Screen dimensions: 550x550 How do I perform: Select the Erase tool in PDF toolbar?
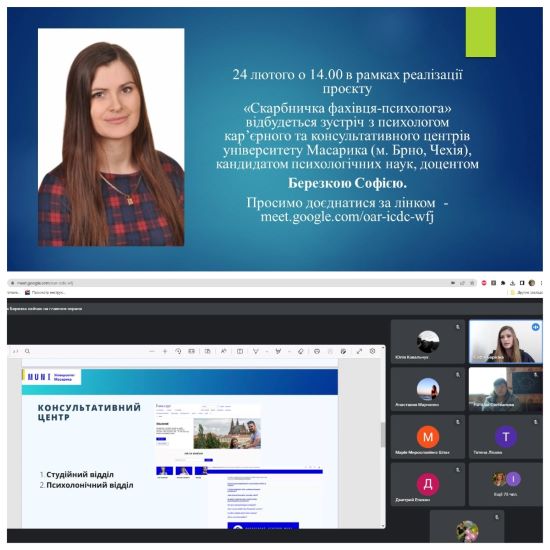(x=301, y=351)
